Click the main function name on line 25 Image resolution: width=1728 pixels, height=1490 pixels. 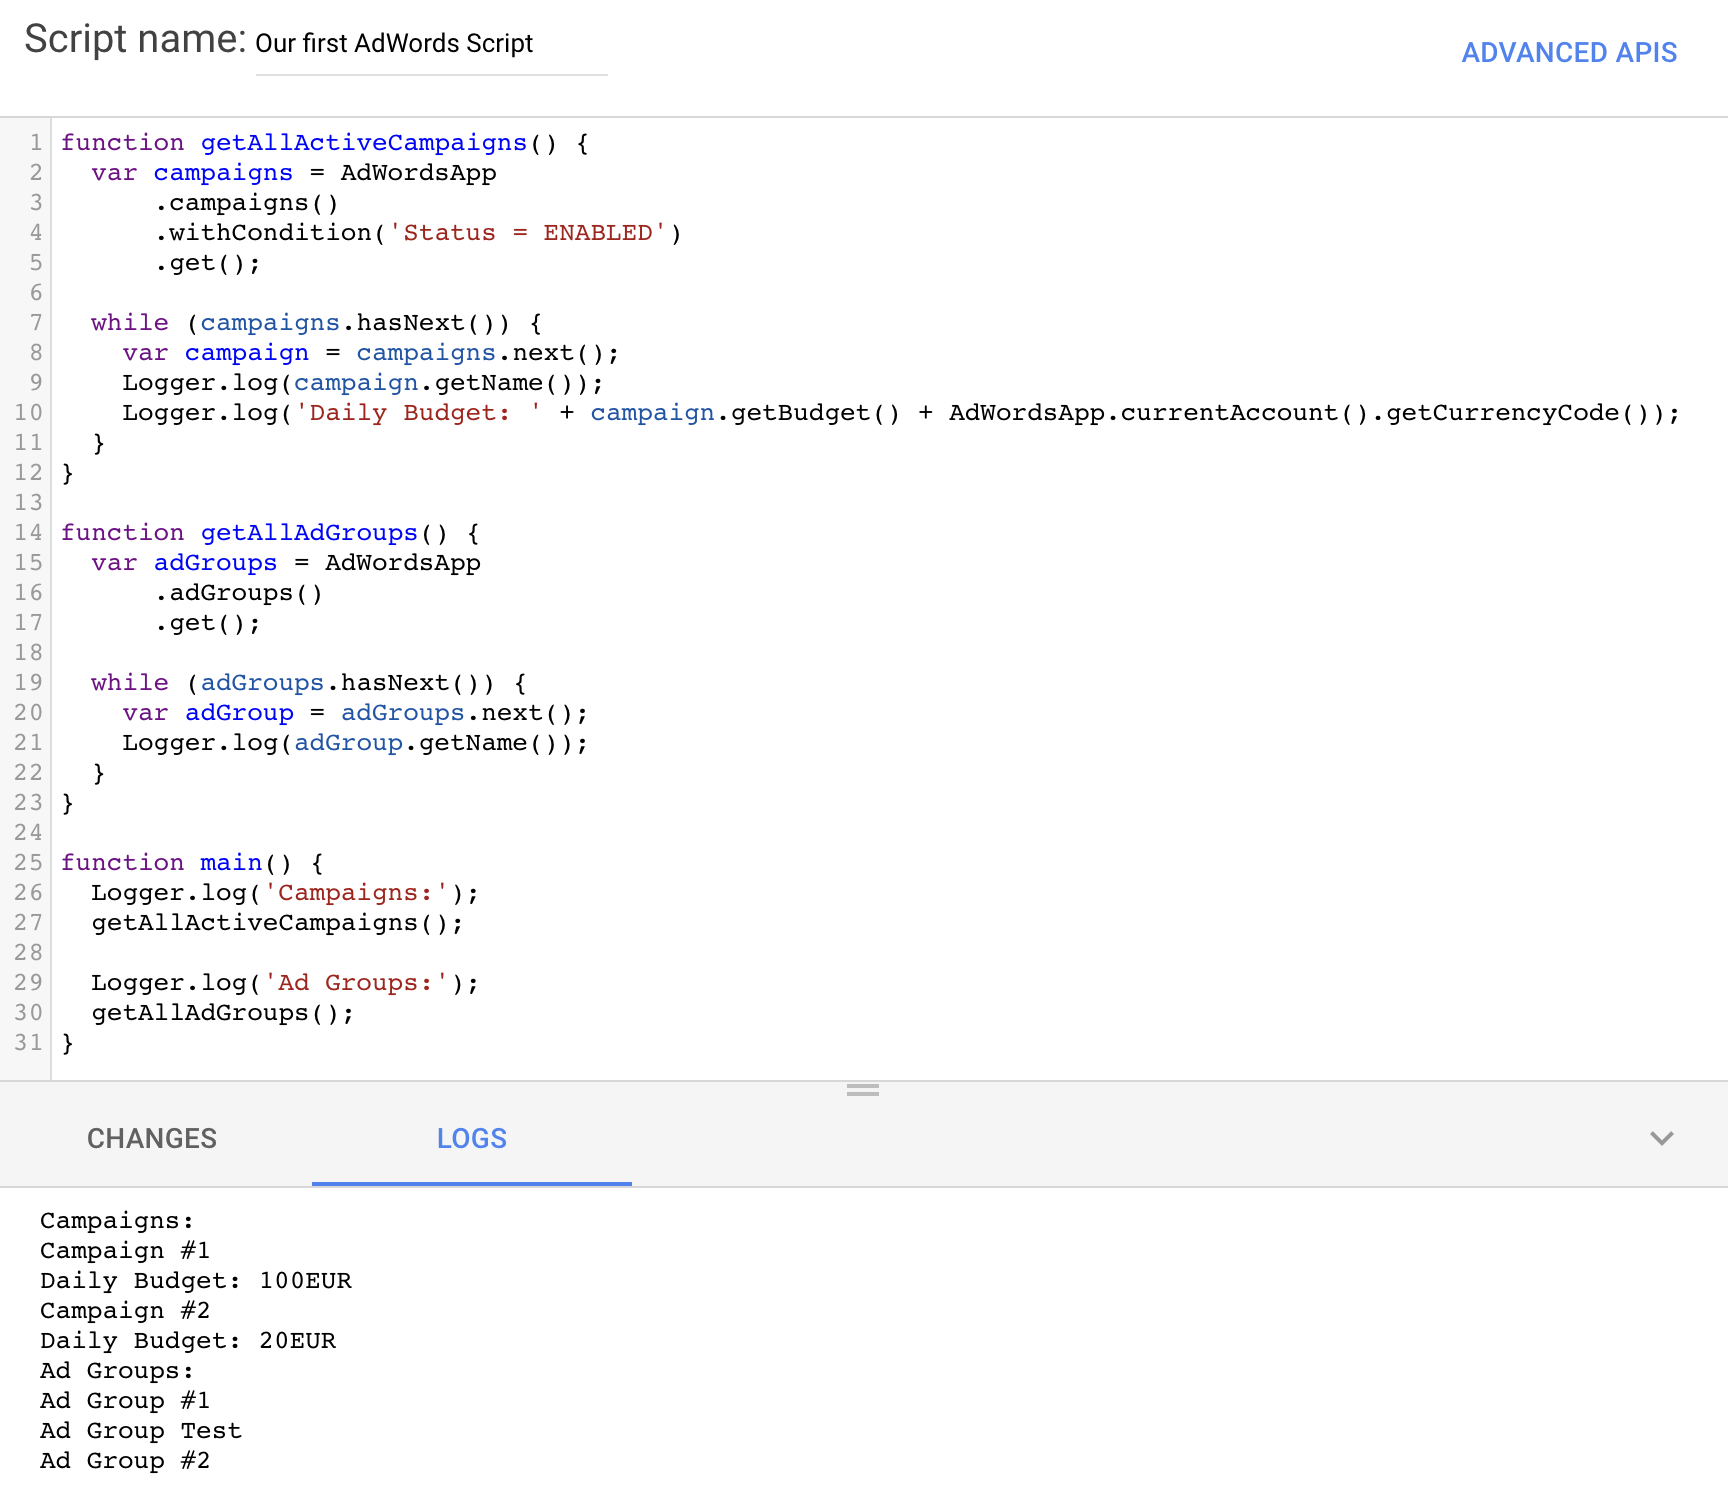tap(230, 863)
